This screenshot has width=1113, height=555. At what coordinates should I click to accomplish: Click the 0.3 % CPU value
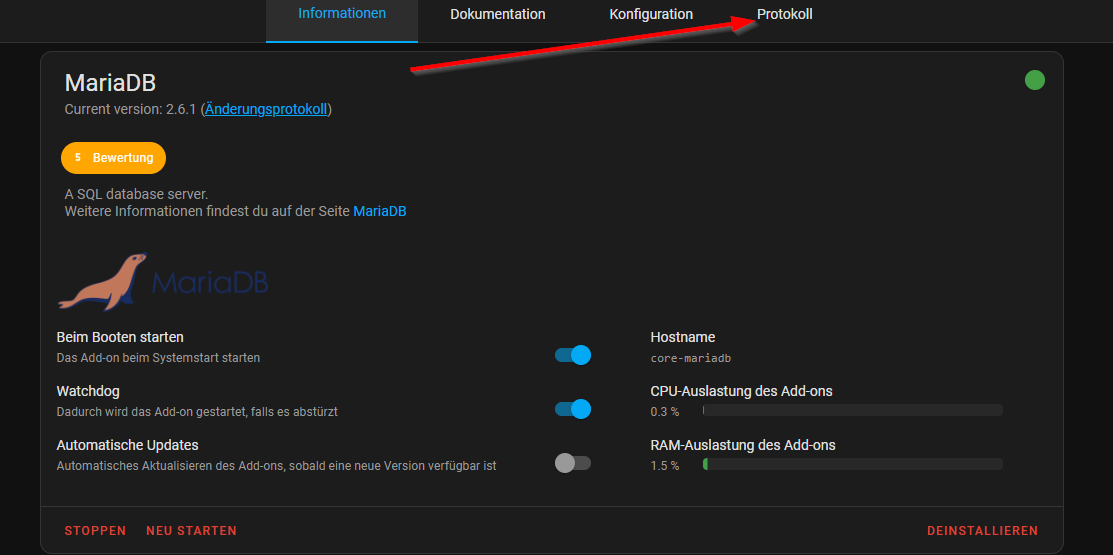(664, 412)
